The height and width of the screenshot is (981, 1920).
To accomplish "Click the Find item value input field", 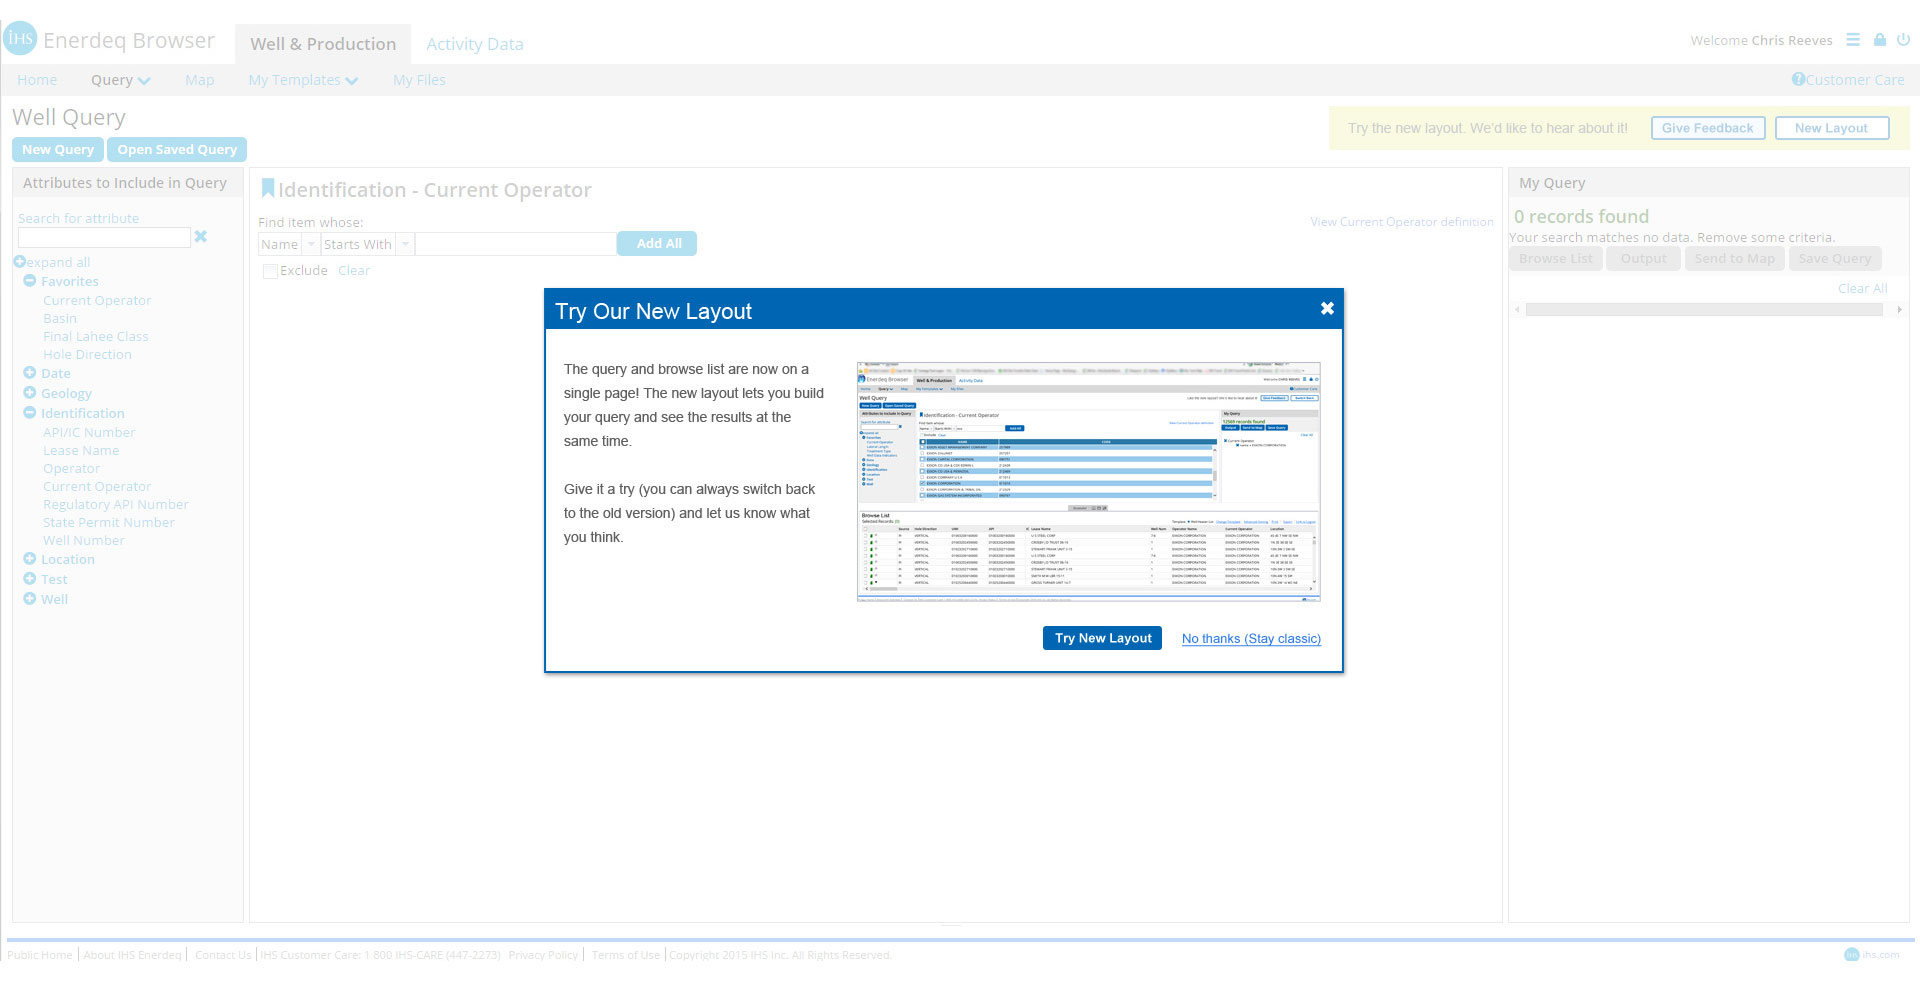I will [x=515, y=244].
